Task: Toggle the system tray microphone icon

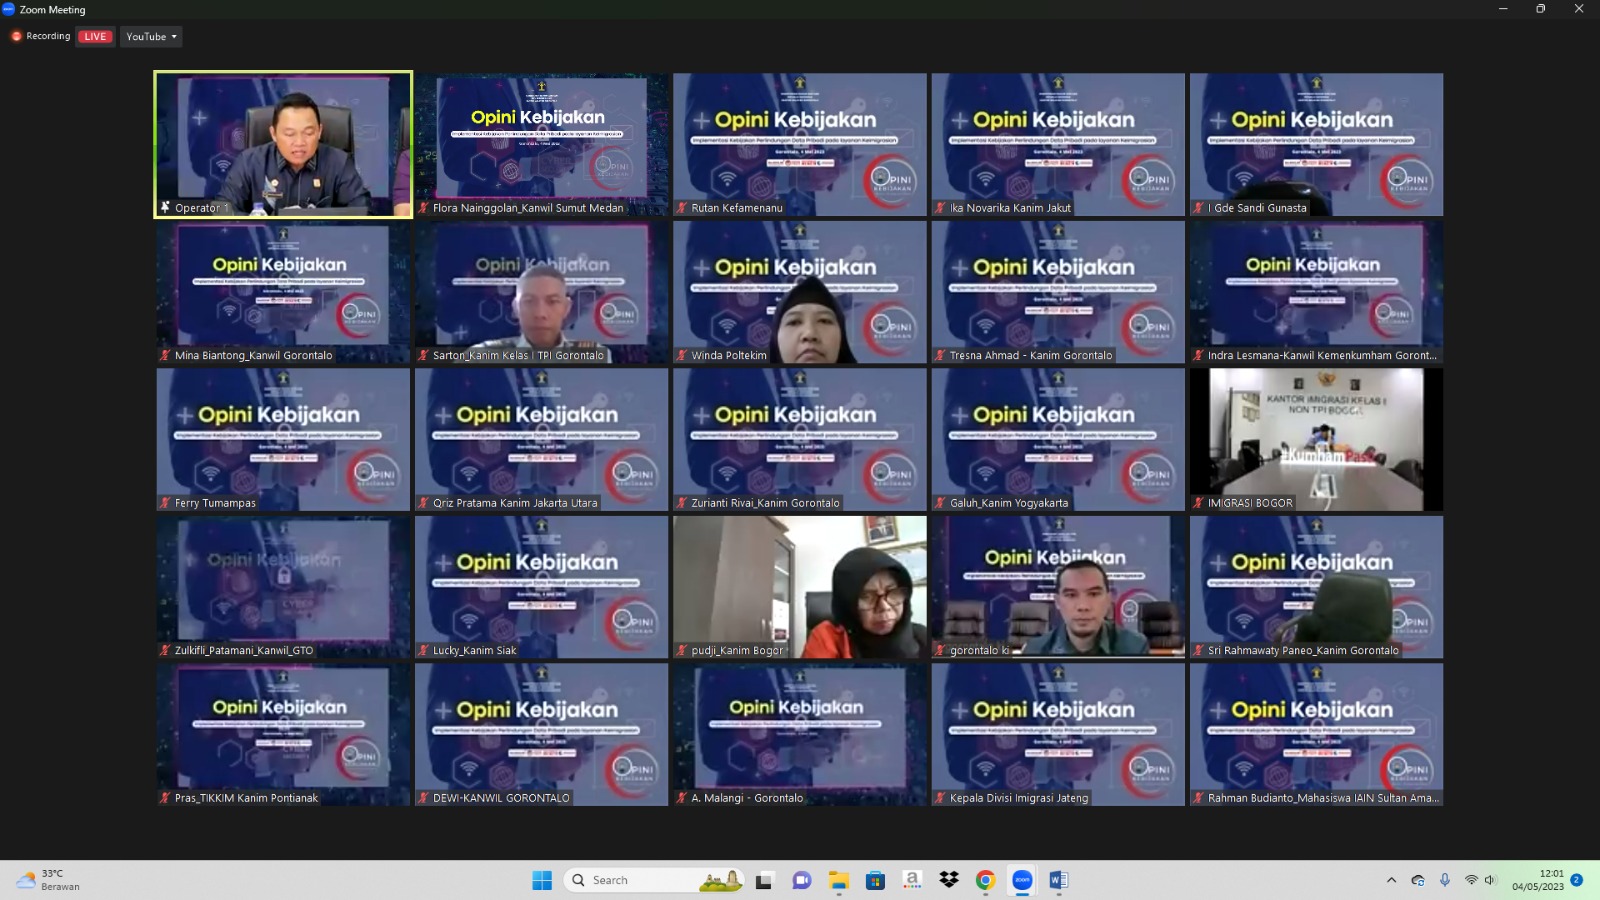Action: click(1444, 880)
